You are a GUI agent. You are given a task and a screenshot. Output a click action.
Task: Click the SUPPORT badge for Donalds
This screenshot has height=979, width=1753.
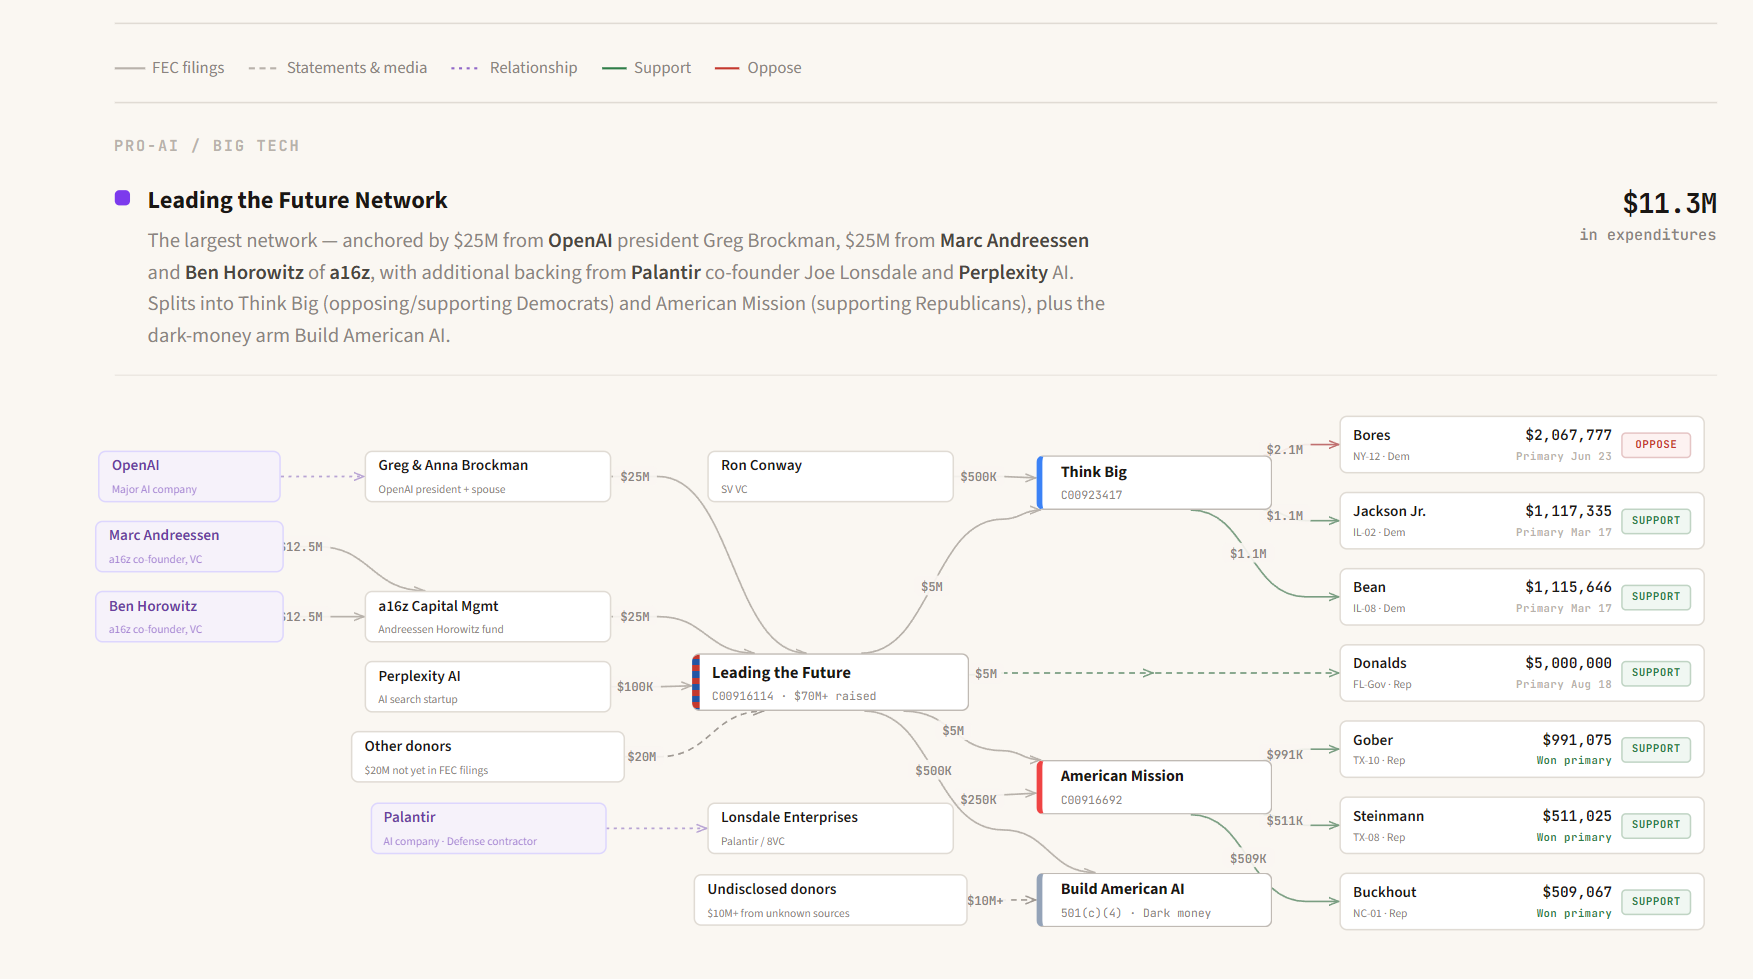1656,673
